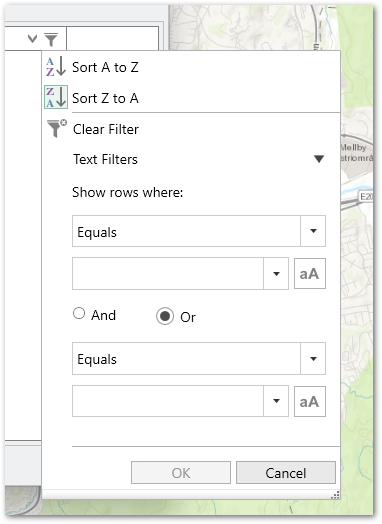The height and width of the screenshot is (524, 382).
Task: Click the Clear Filter funnel icon
Action: (56, 128)
